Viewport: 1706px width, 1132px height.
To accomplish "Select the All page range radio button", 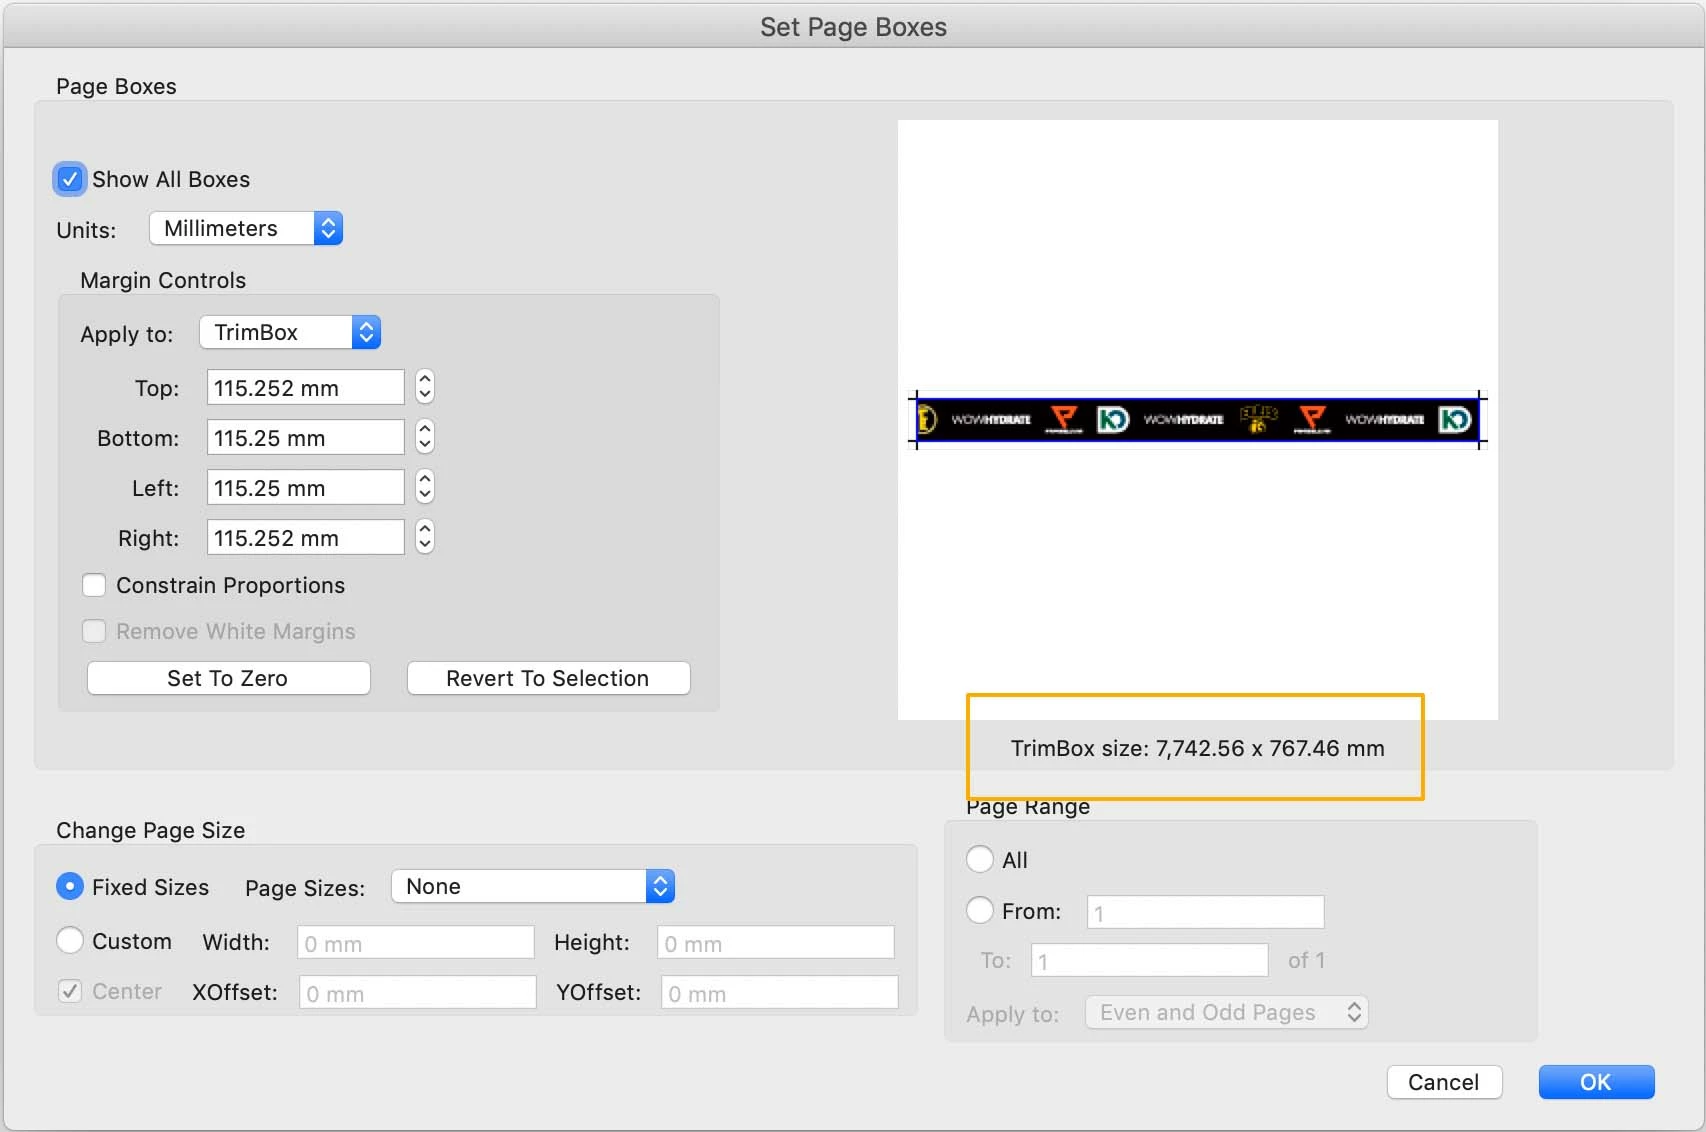I will [x=980, y=860].
